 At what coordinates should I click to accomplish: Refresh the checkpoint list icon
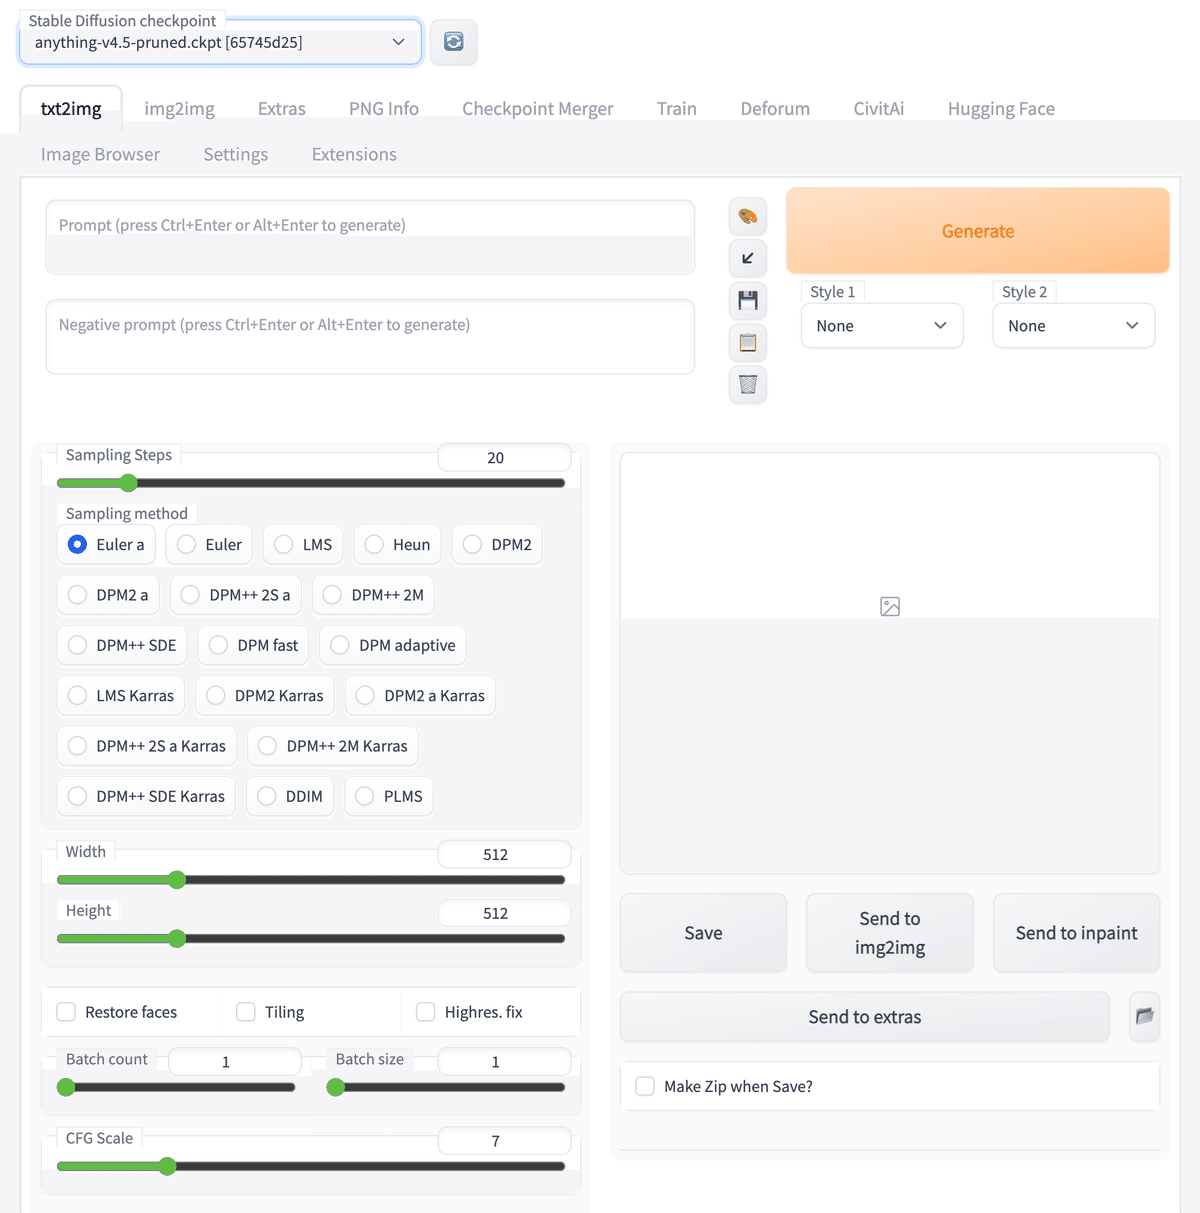[x=453, y=42]
